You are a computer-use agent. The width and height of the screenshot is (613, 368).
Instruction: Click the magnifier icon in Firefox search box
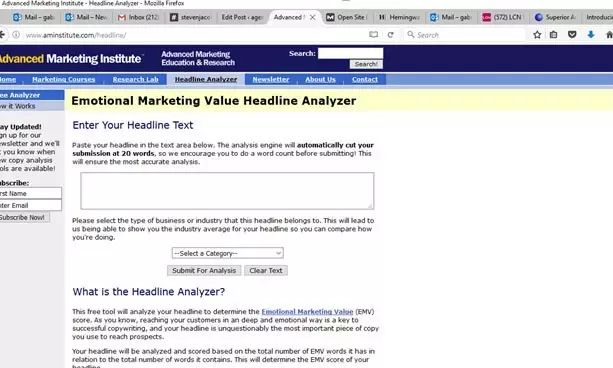click(x=410, y=35)
